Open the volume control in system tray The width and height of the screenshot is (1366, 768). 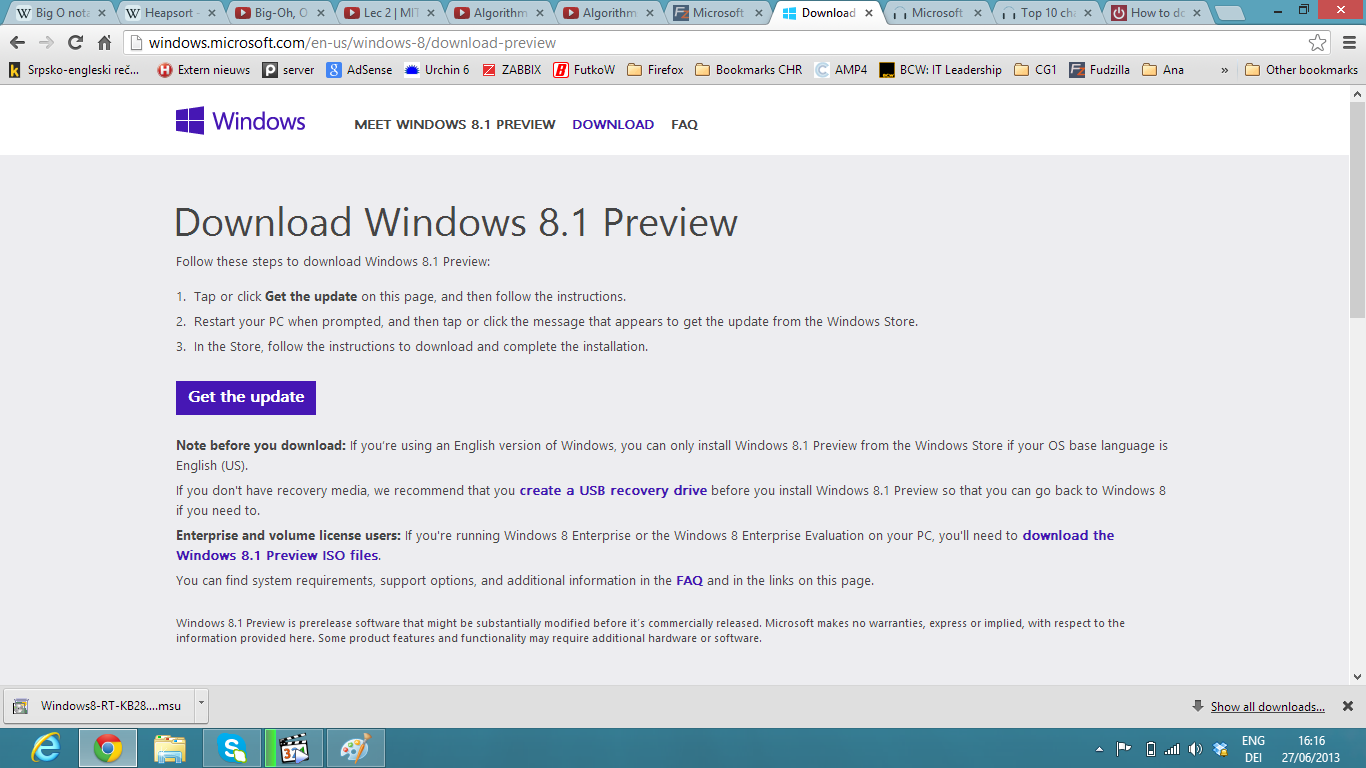[x=1195, y=749]
